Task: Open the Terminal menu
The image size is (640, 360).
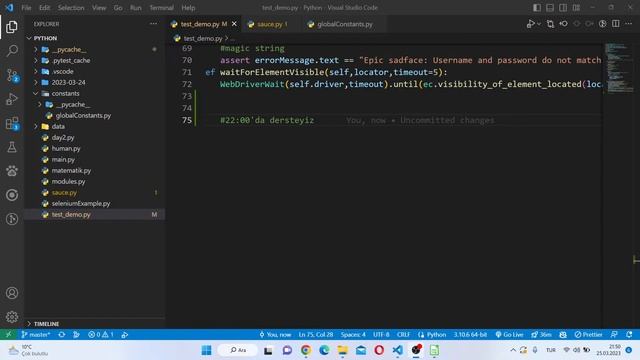Action: (161, 8)
